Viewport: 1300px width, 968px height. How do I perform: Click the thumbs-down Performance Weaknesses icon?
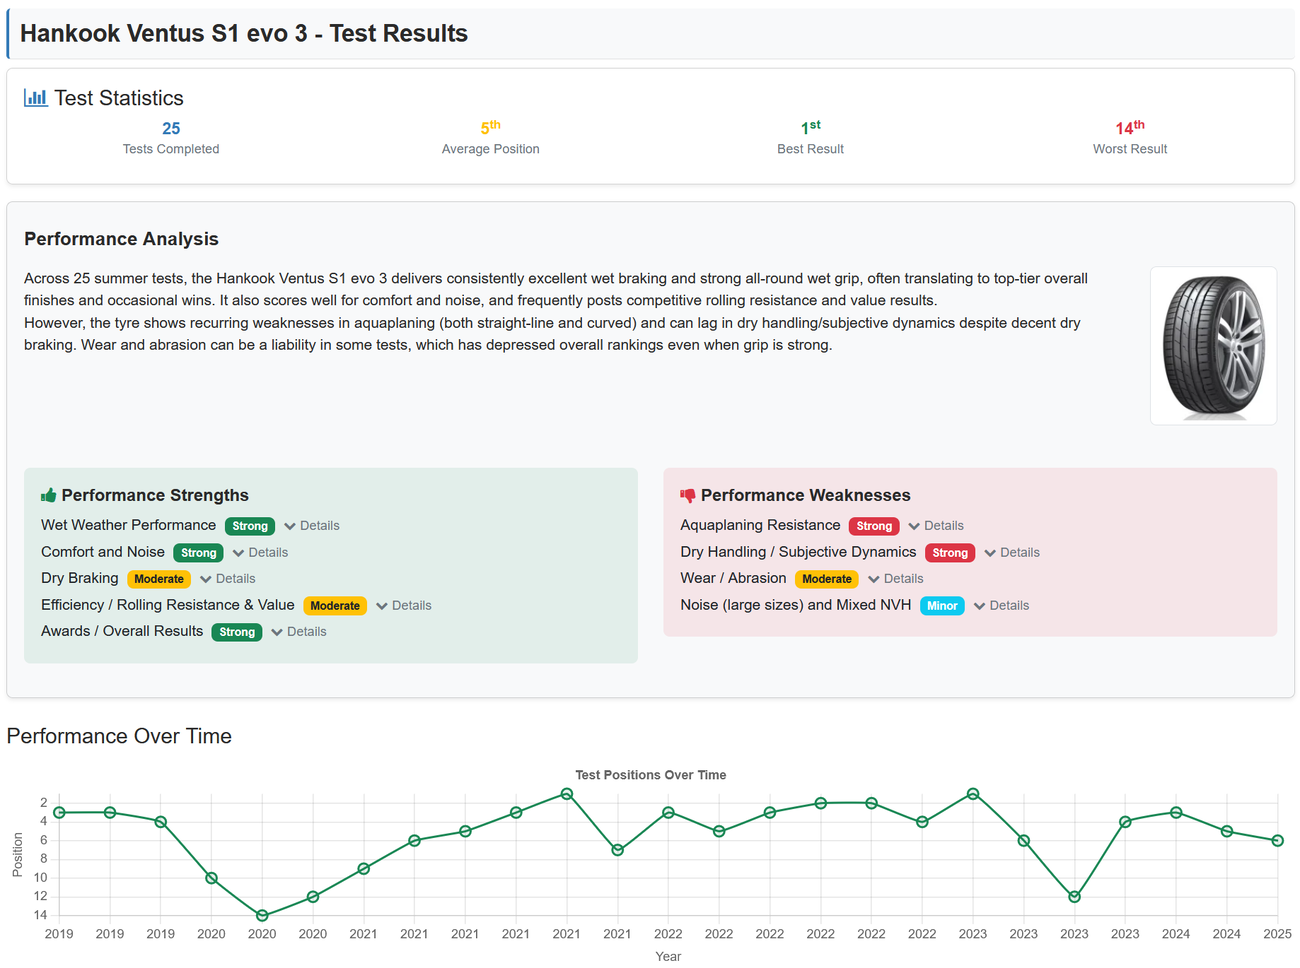point(688,495)
